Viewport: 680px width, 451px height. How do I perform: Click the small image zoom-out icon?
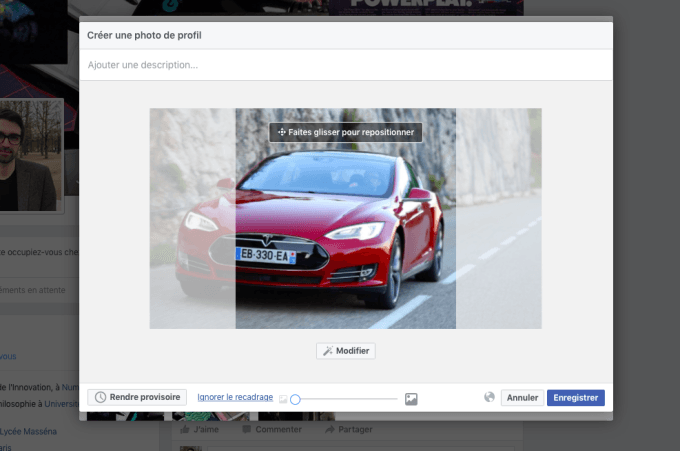[283, 399]
